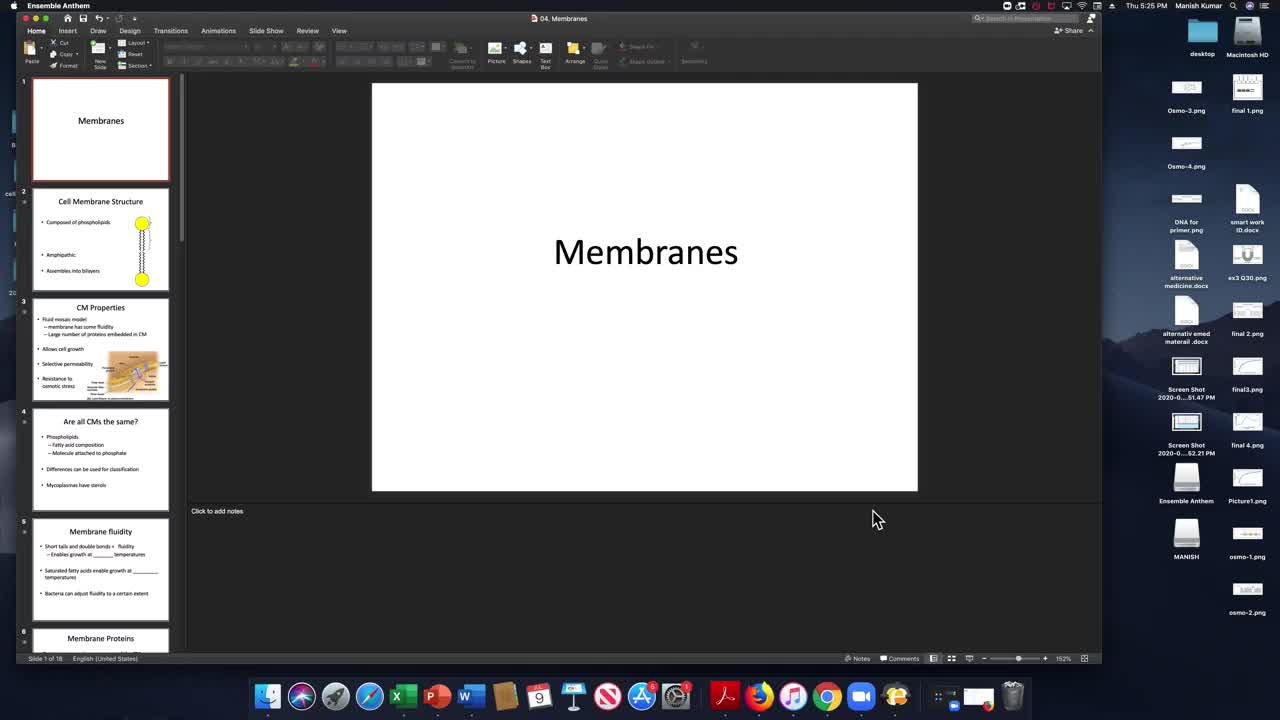Viewport: 1280px width, 720px height.
Task: Toggle the Comments pane
Action: [899, 658]
